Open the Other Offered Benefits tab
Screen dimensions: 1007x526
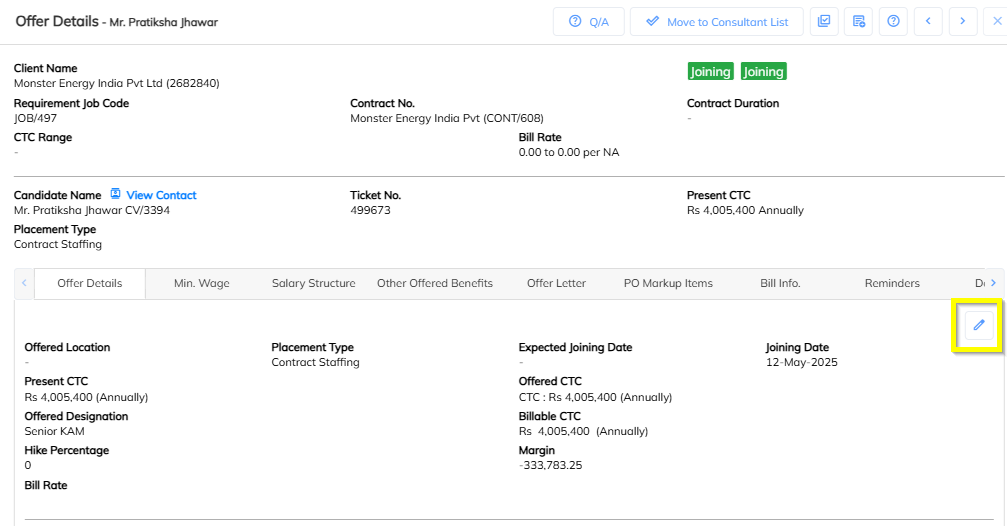434,283
